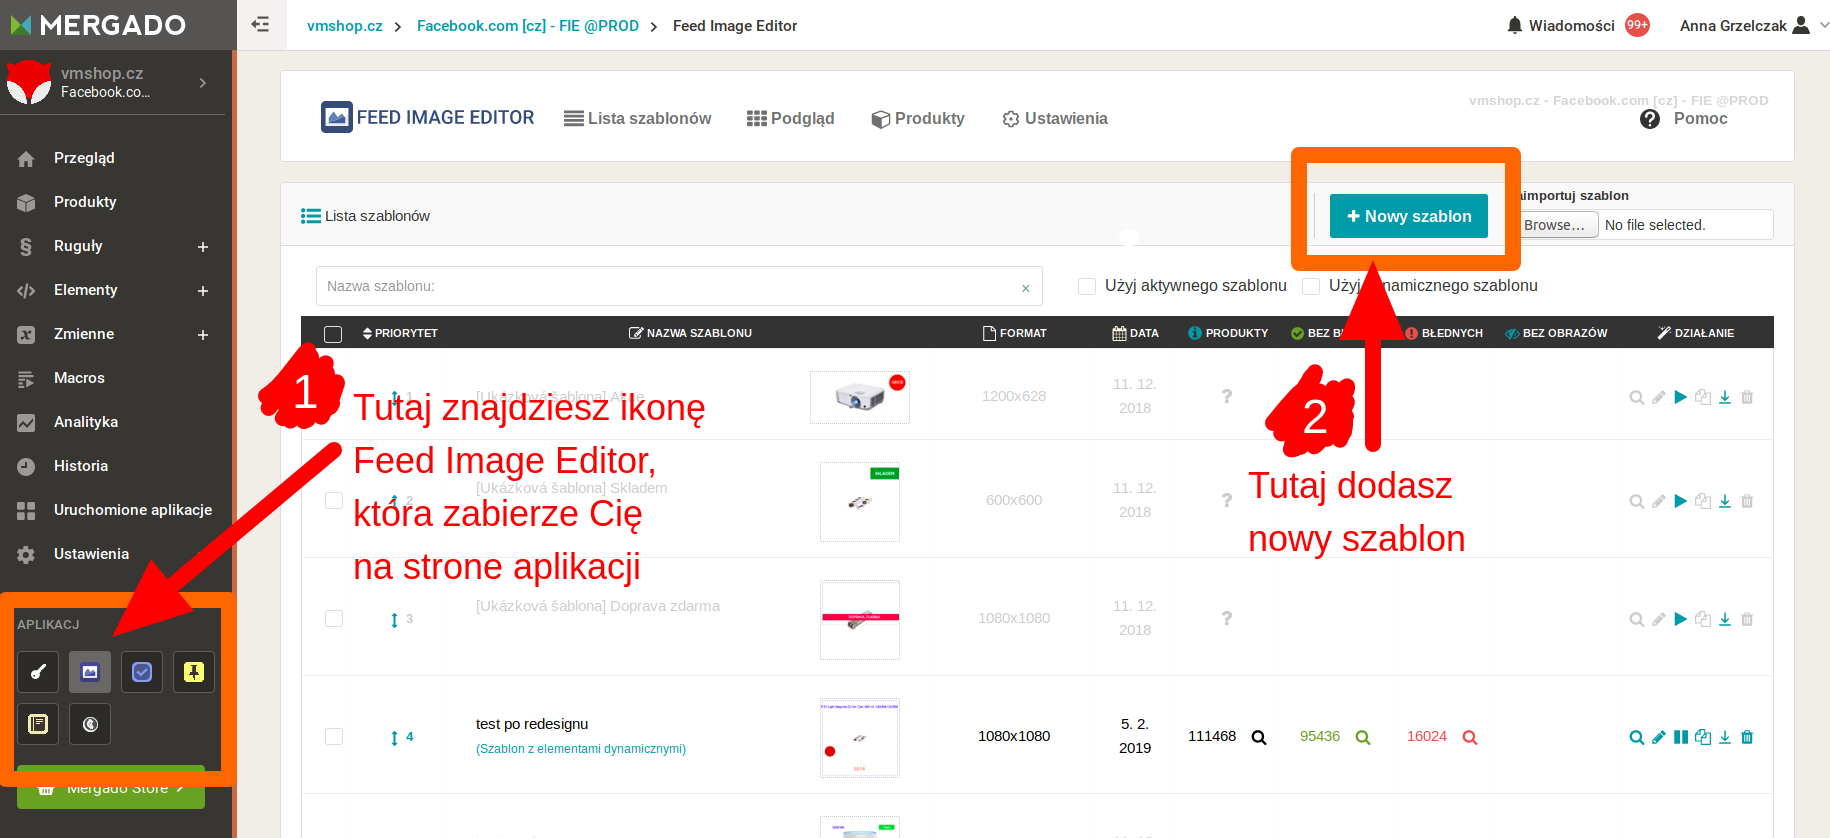This screenshot has width=1830, height=838.
Task: Expand the vmshop.cz project switcher chevron
Action: click(x=203, y=83)
